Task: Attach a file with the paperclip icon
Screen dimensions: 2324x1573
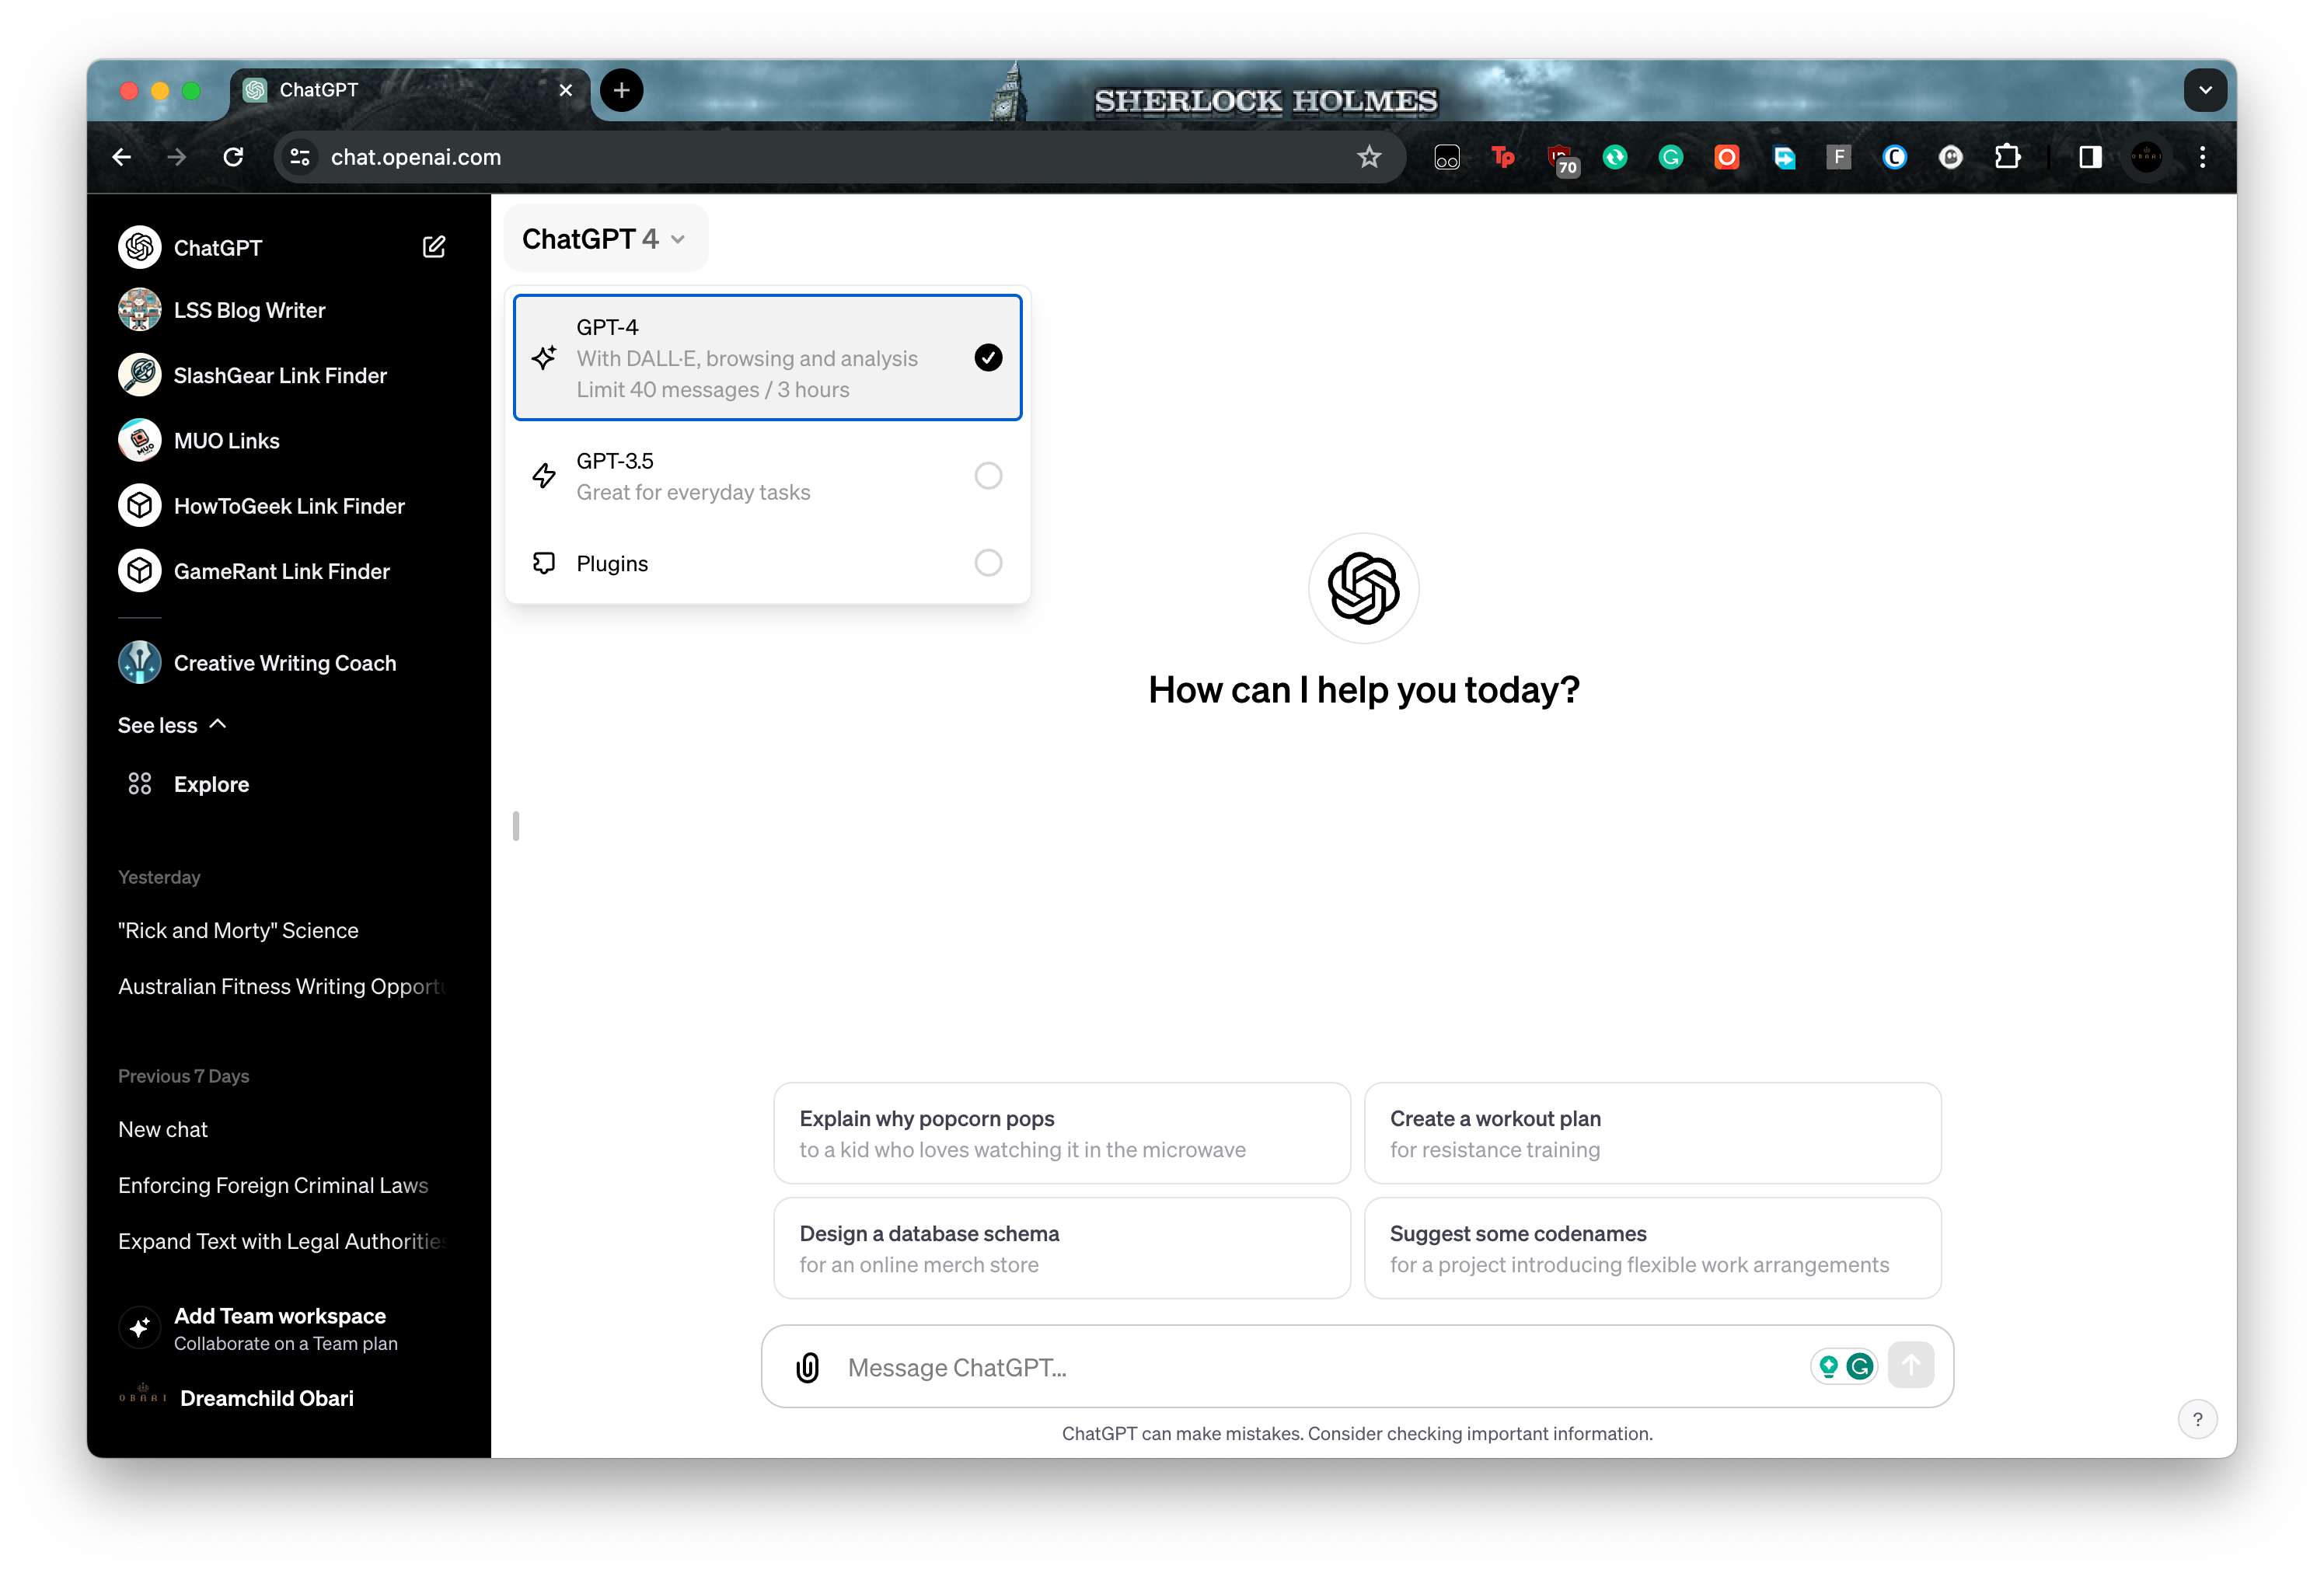Action: pyautogui.click(x=807, y=1366)
